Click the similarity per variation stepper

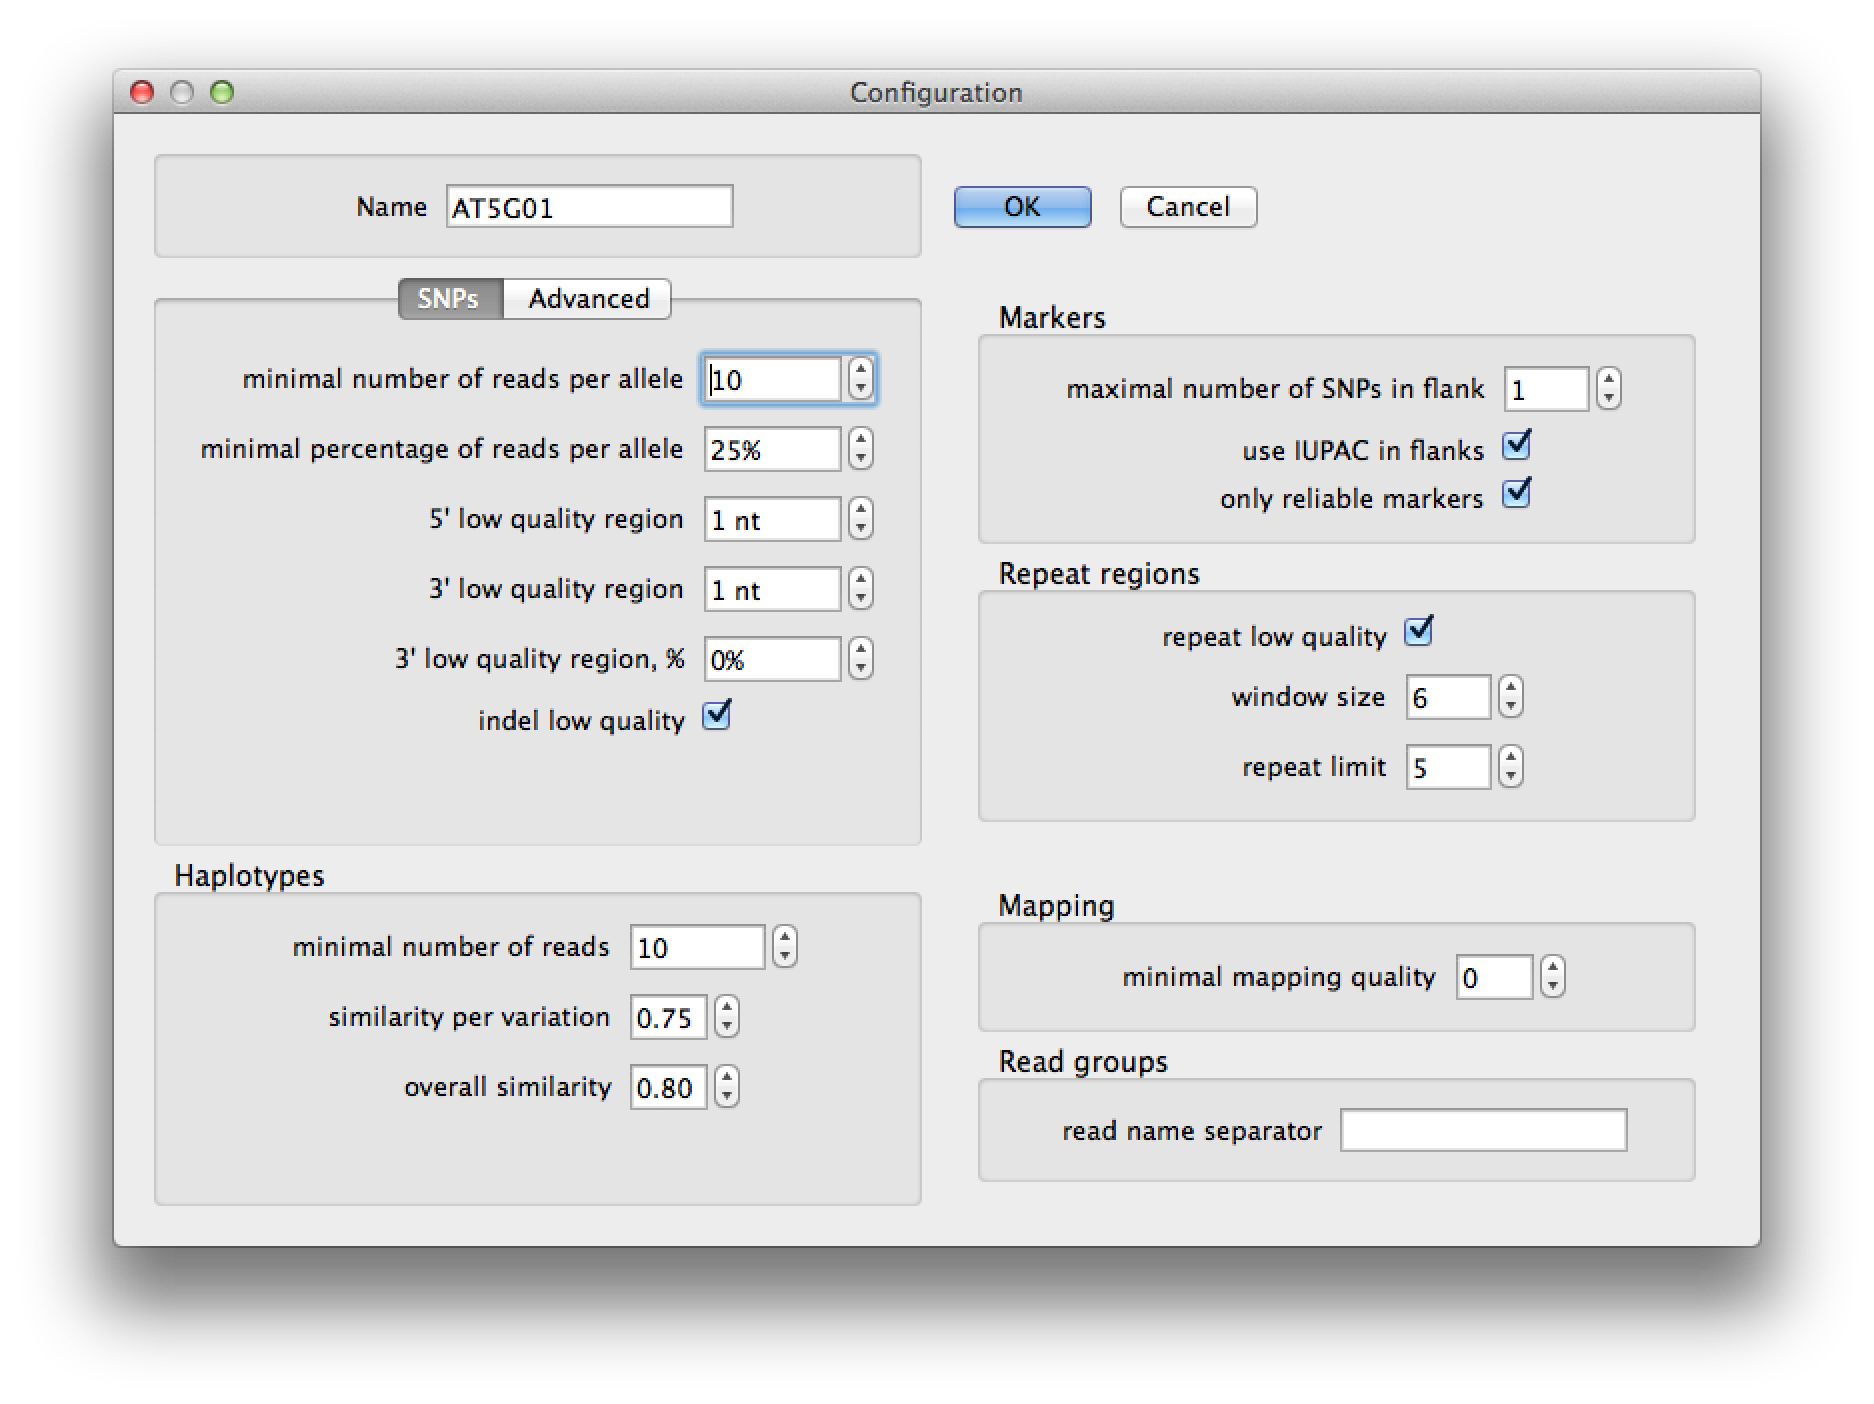(727, 1017)
